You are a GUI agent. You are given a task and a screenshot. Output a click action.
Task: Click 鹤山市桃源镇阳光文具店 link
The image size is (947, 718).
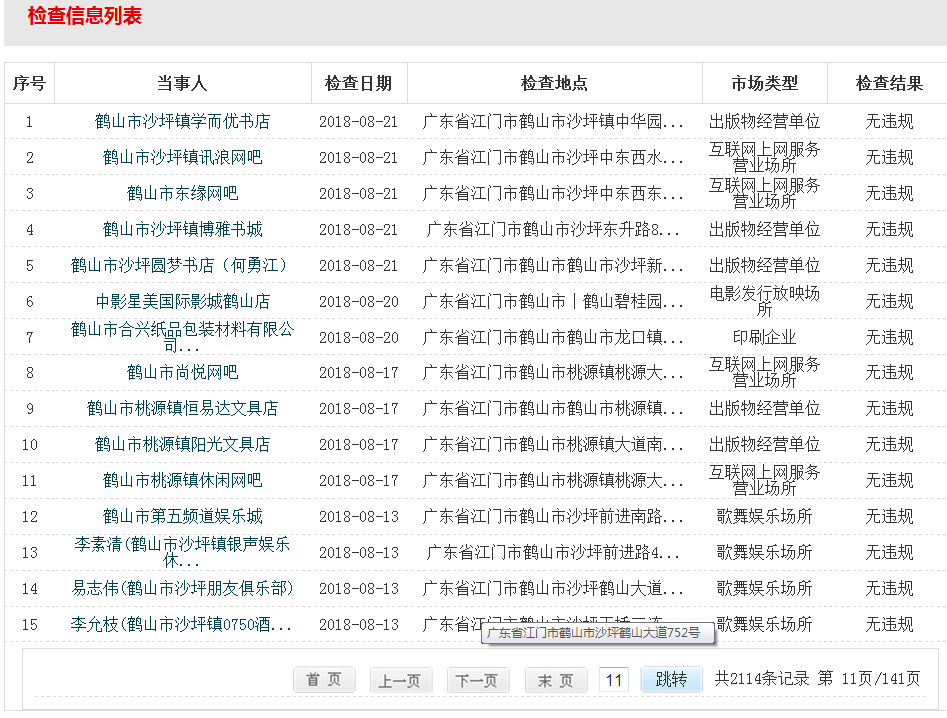182,444
